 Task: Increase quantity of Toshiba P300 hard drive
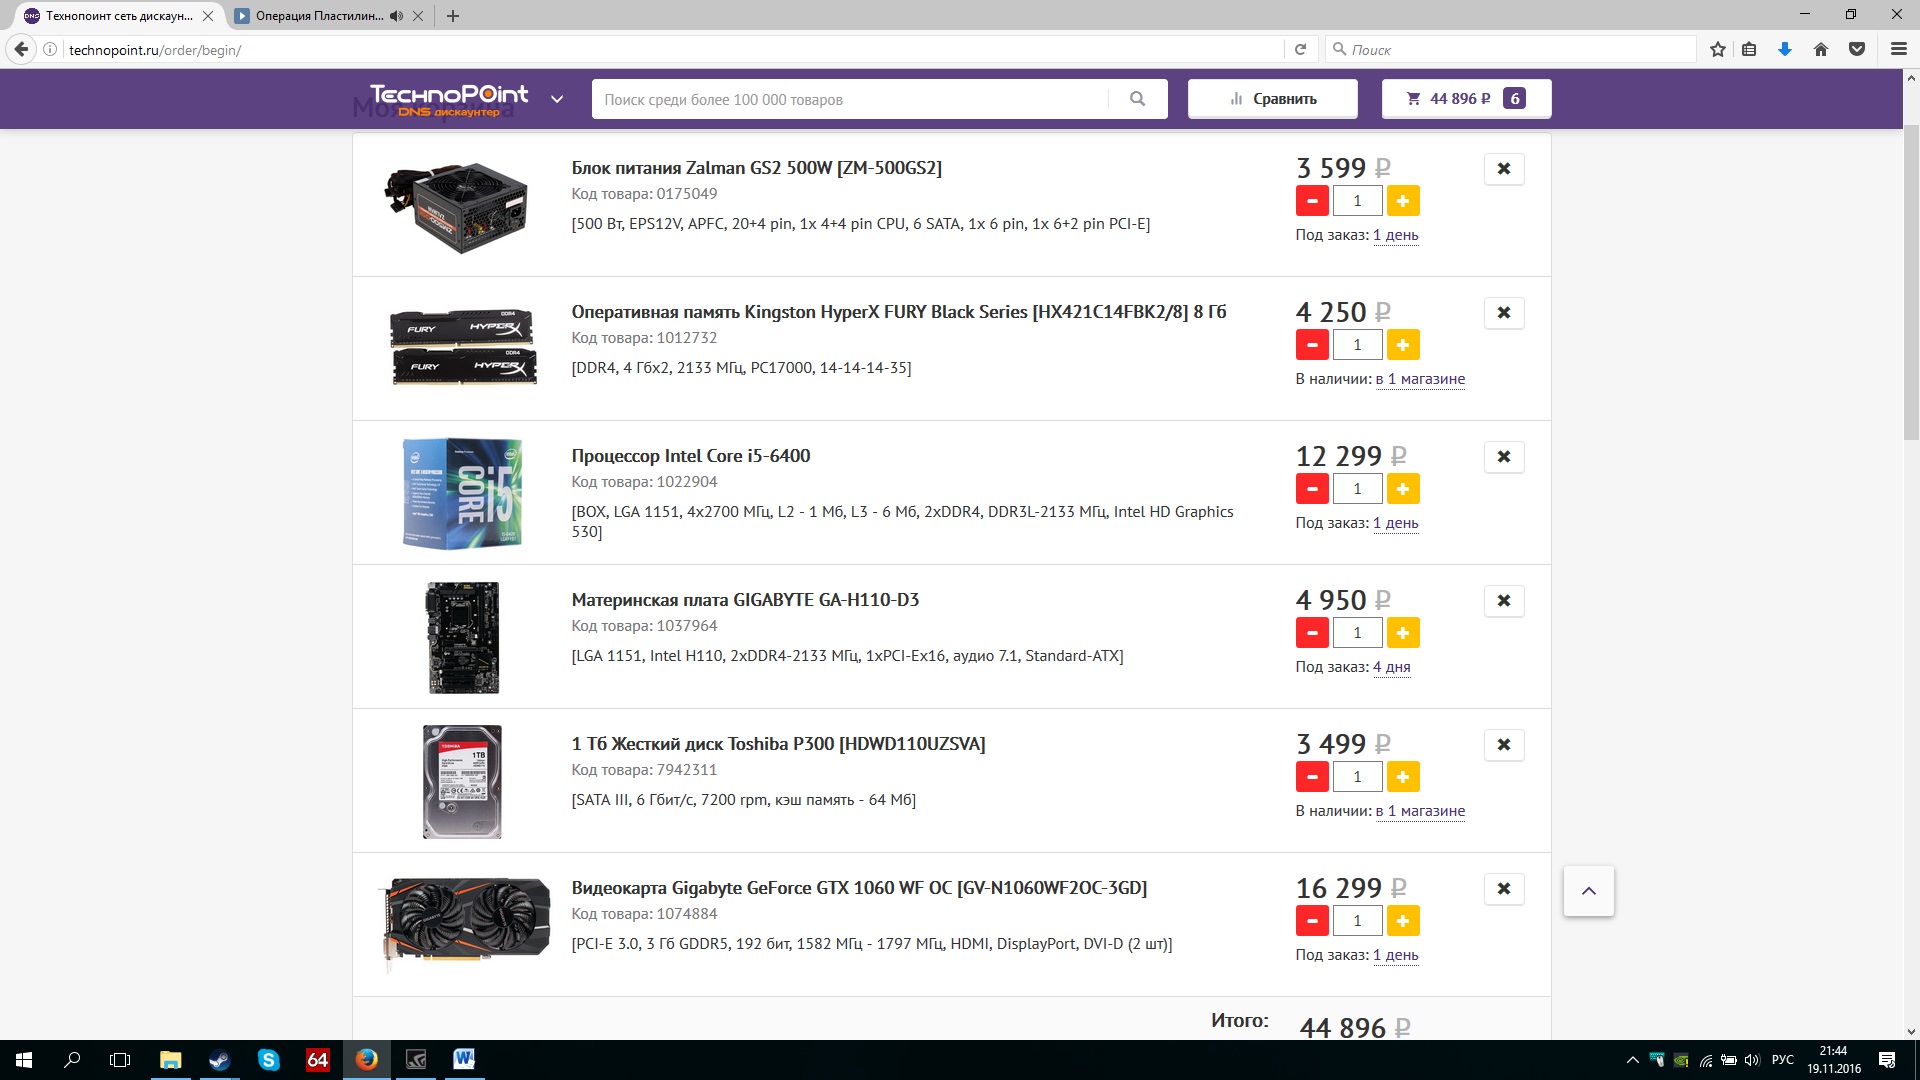(x=1403, y=777)
